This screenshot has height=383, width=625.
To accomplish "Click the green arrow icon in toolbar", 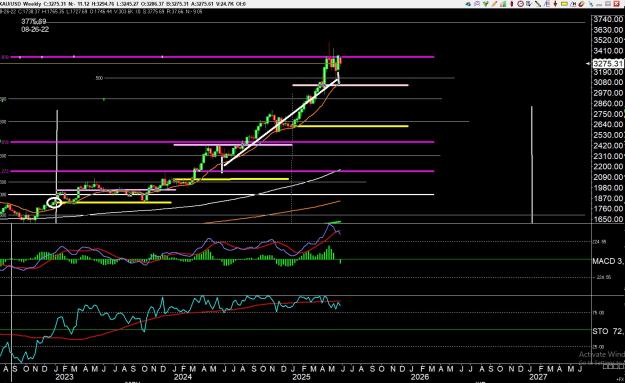I will point(485,4).
